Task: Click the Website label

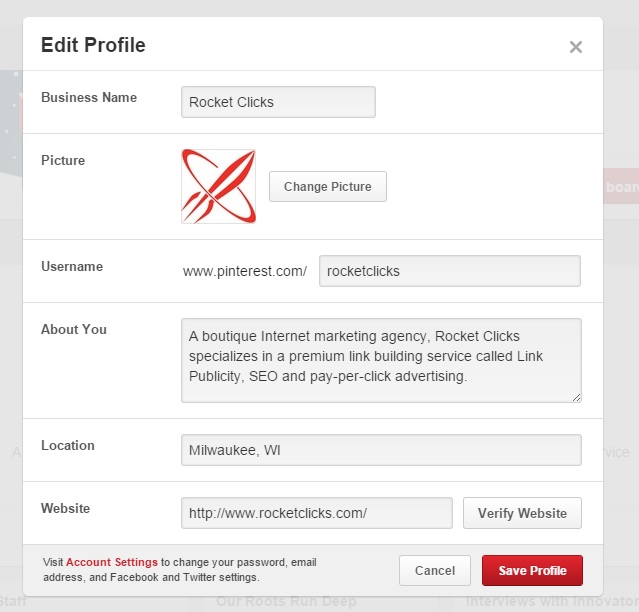Action: 66,508
